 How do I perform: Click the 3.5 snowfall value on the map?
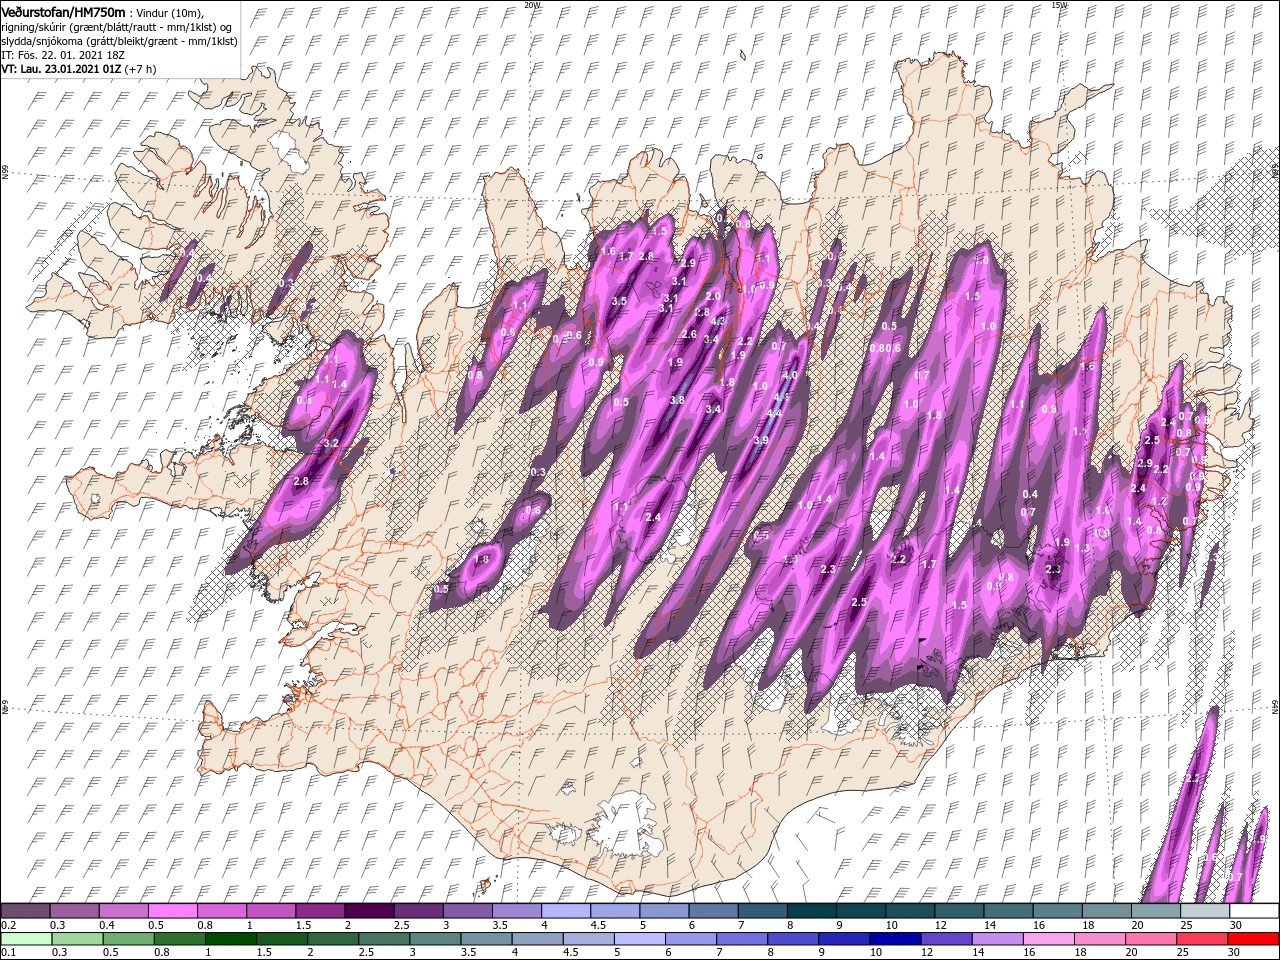pos(619,301)
